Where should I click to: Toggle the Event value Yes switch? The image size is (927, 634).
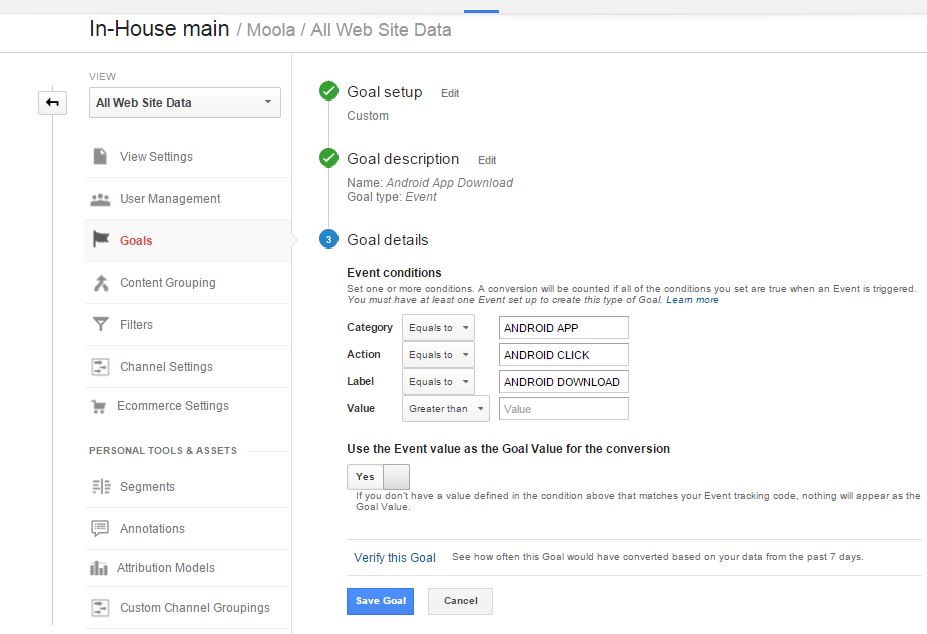pos(378,477)
